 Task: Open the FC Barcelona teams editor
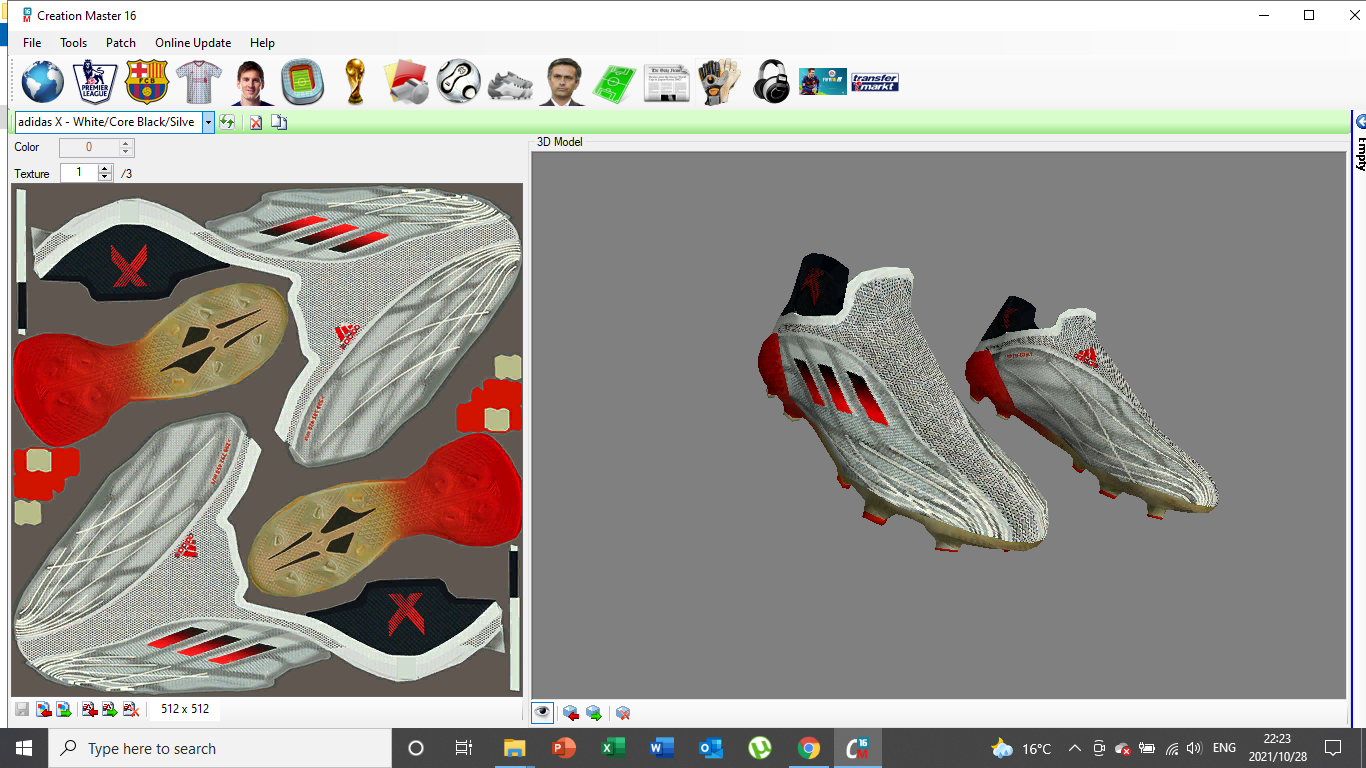click(x=147, y=82)
